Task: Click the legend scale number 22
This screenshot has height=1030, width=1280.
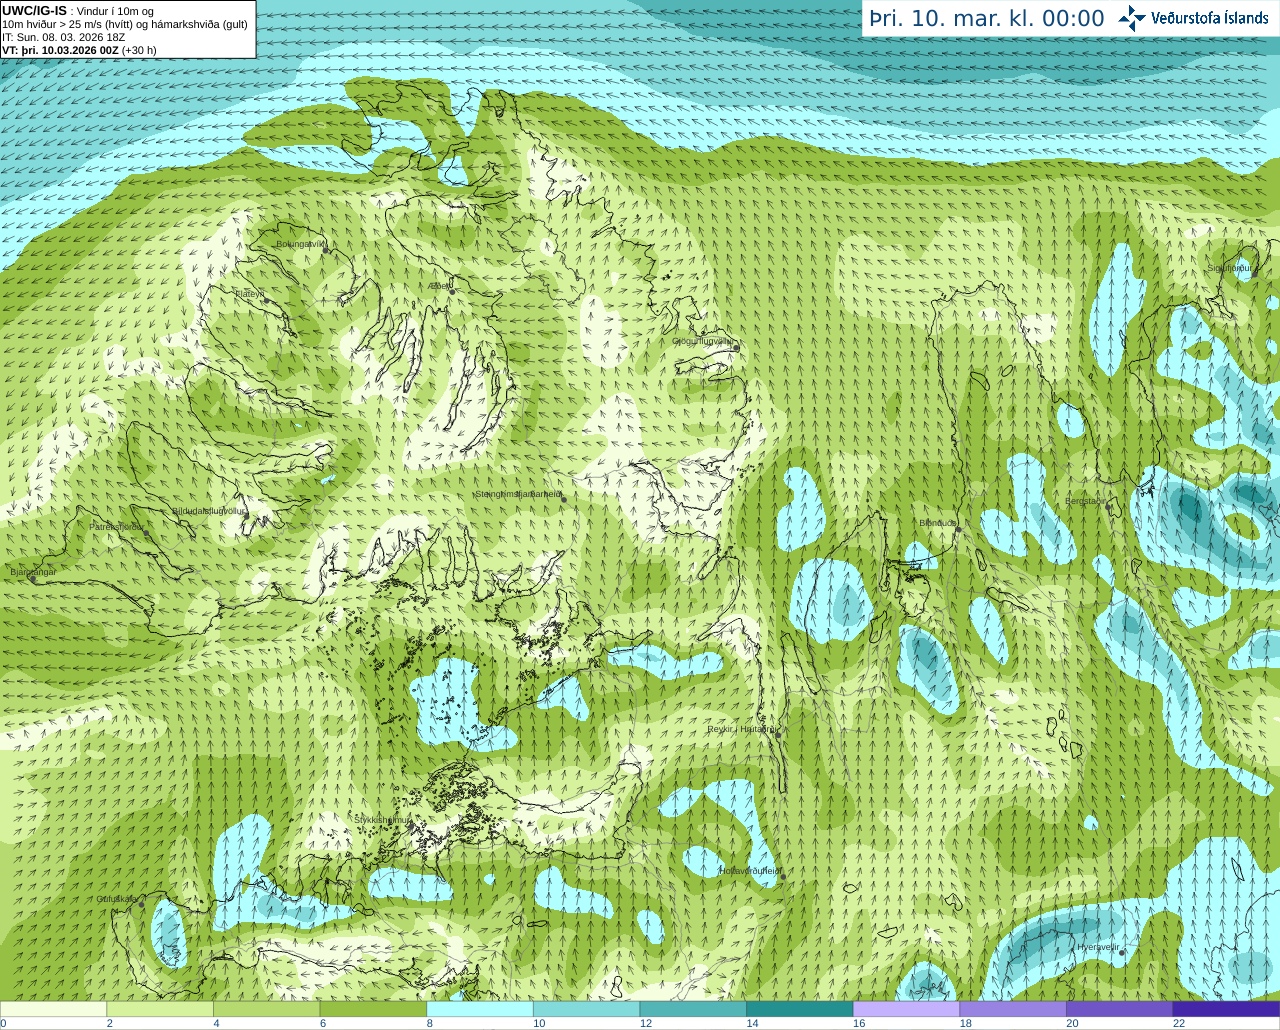Action: 1179,1023
